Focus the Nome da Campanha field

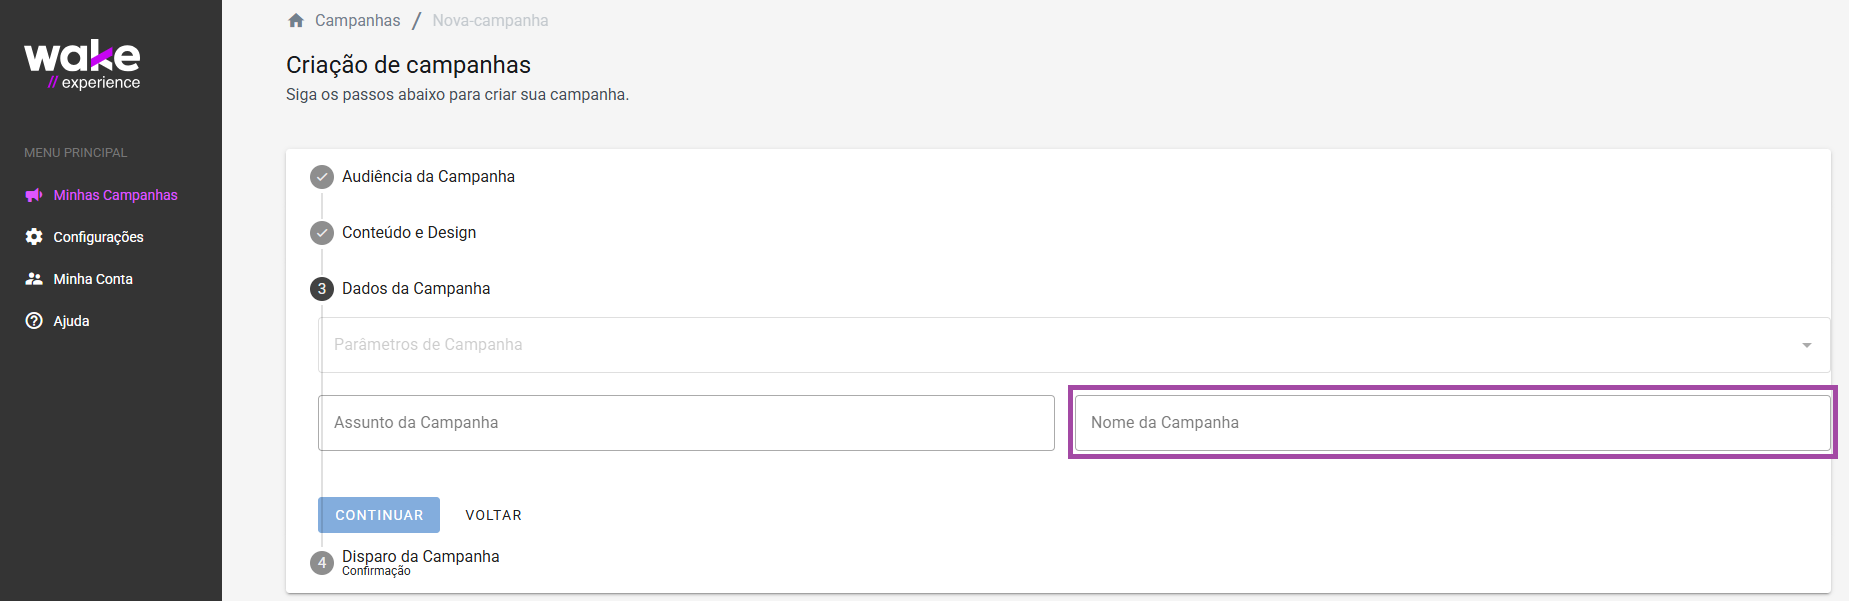[1452, 423]
